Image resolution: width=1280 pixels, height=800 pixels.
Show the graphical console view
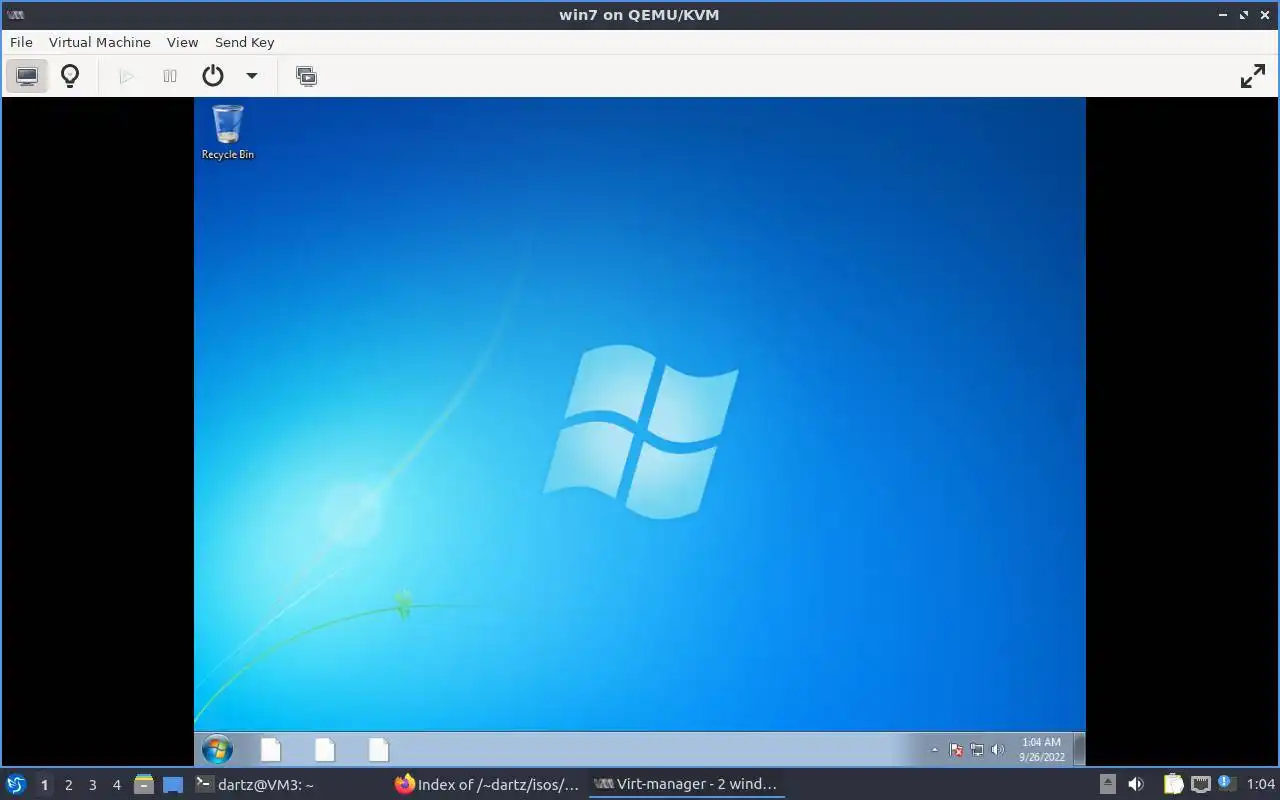tap(27, 76)
